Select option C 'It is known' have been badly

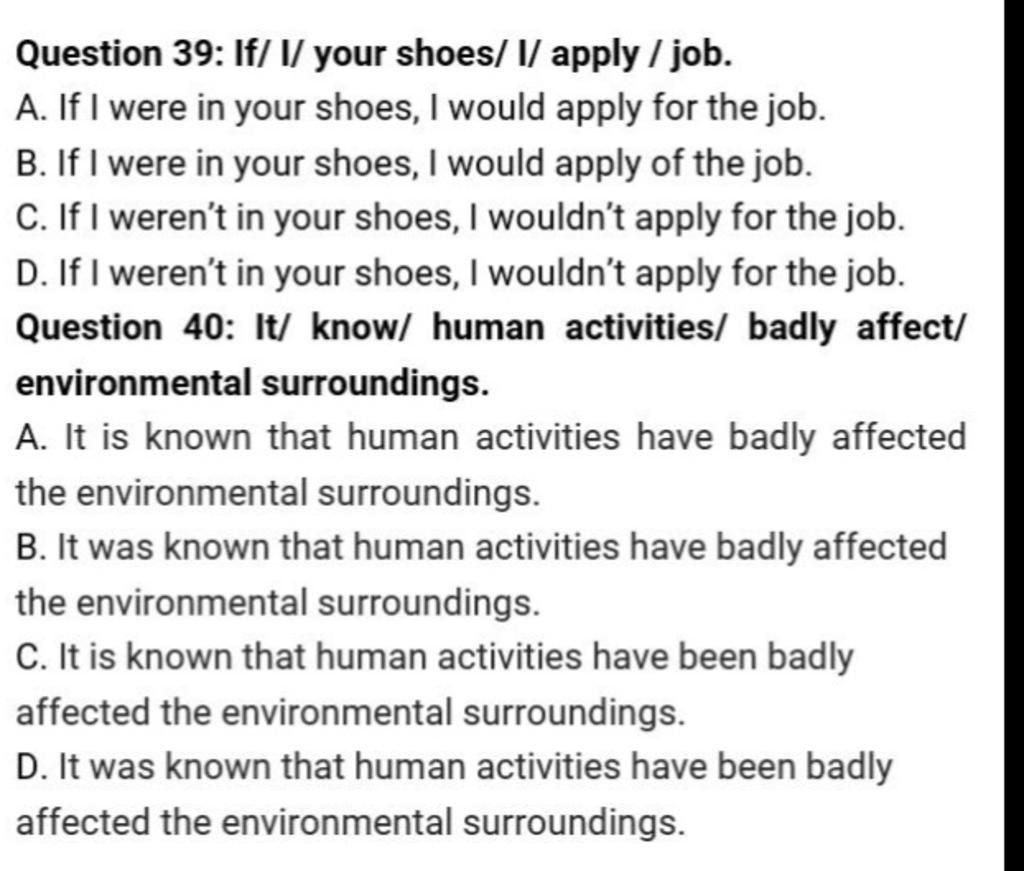[x=435, y=684]
